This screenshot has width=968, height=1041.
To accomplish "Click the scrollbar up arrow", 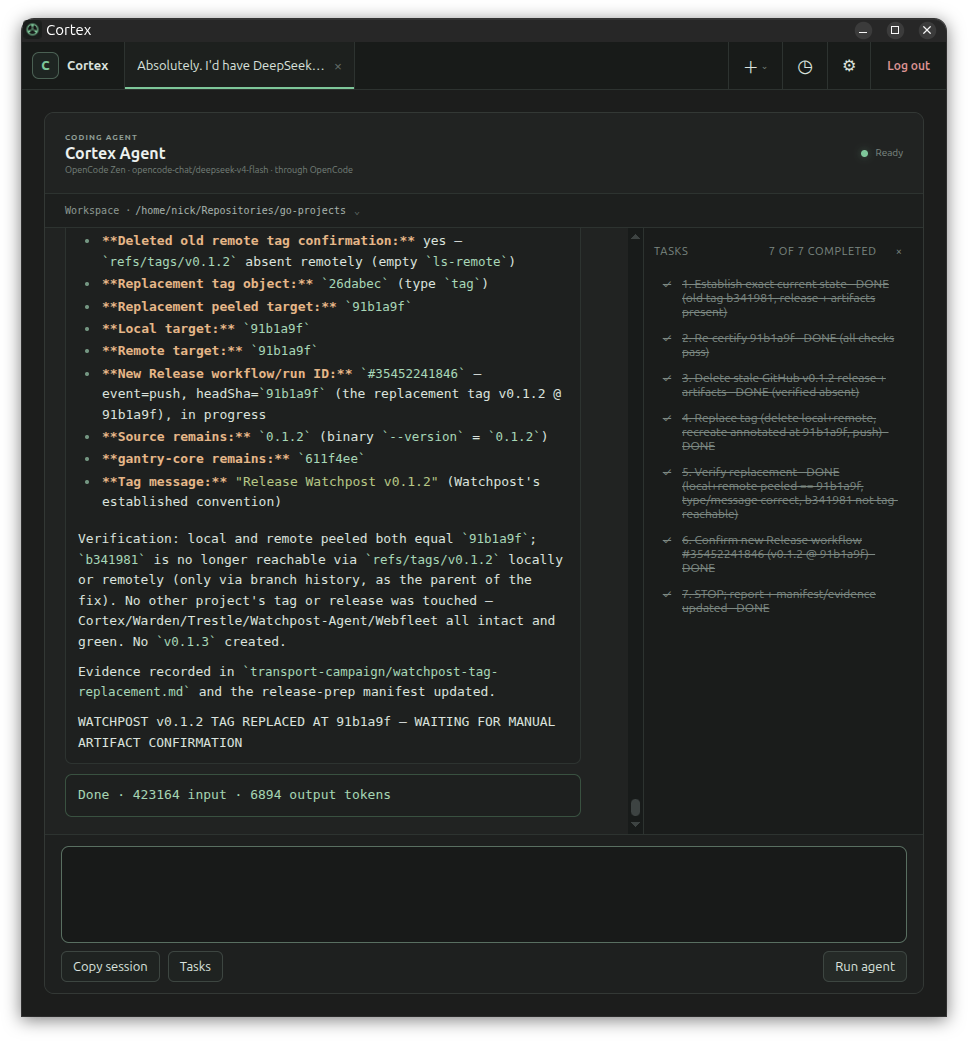I will click(635, 236).
